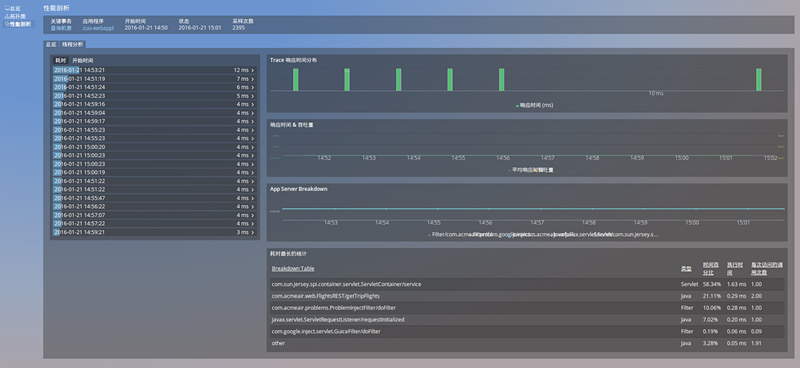Select trace 2016-01-21 14:57:22

(154, 224)
